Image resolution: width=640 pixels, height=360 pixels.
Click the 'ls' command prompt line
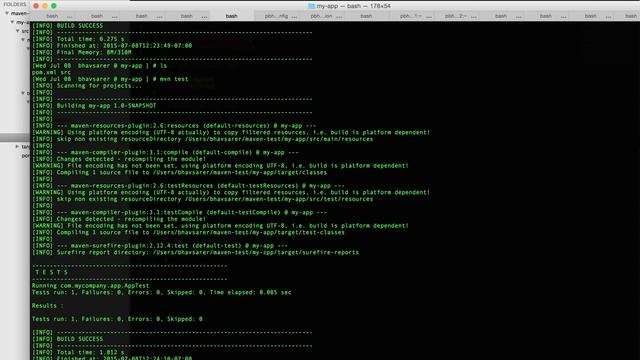tap(100, 66)
